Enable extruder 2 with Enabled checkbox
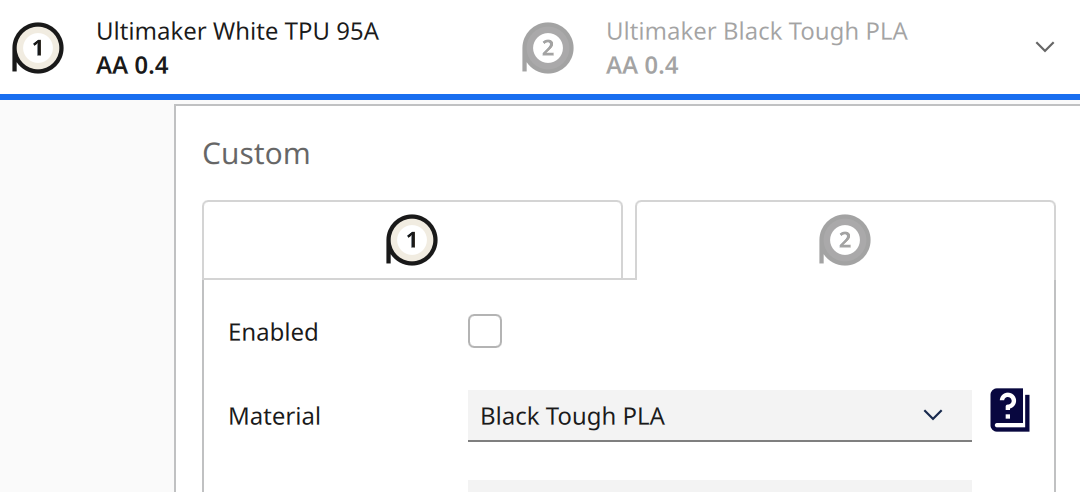The height and width of the screenshot is (492, 1080). click(x=485, y=331)
